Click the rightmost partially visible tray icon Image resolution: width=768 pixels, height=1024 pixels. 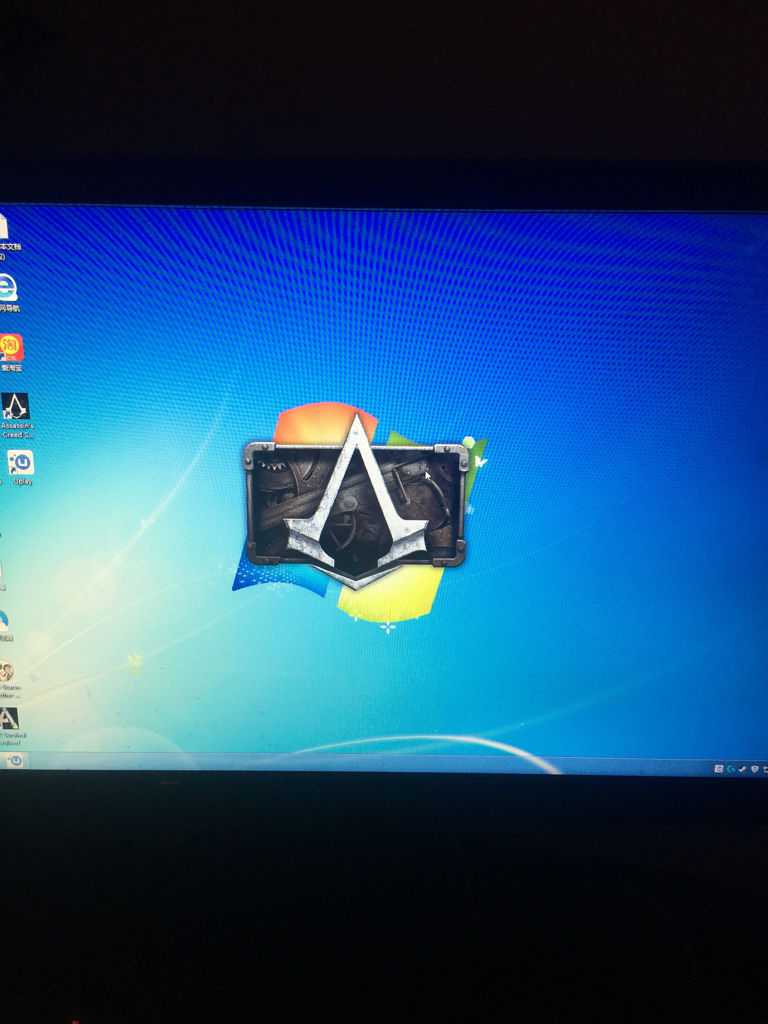765,770
